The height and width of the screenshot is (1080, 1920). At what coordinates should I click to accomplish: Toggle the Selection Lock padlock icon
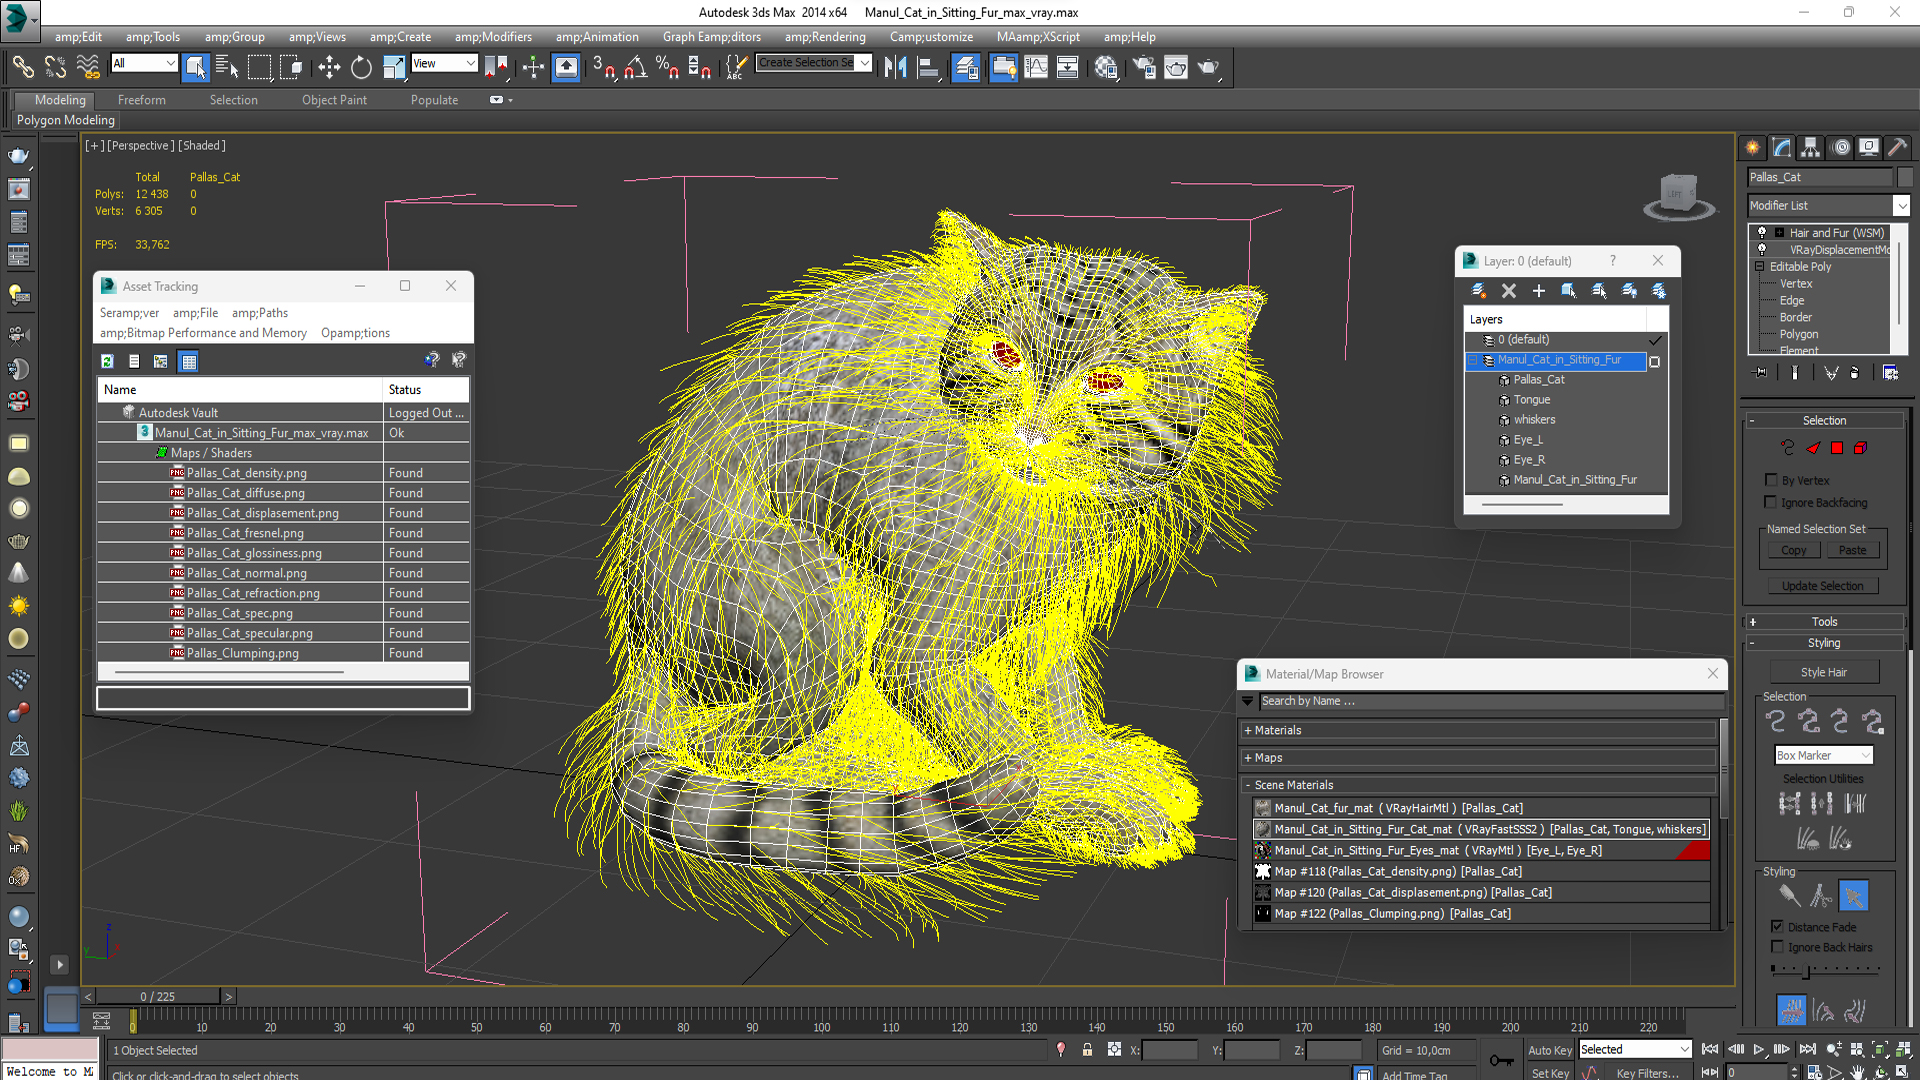click(x=1087, y=1050)
